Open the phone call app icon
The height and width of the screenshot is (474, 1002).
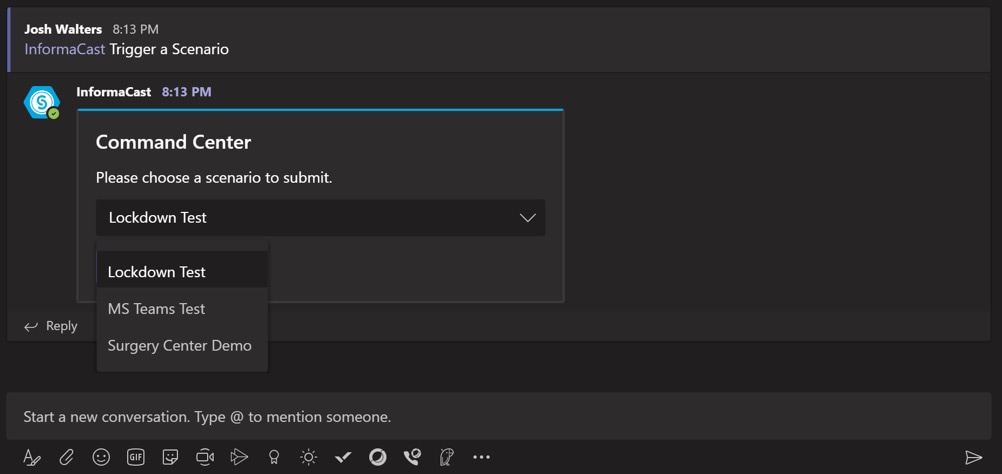tap(412, 457)
